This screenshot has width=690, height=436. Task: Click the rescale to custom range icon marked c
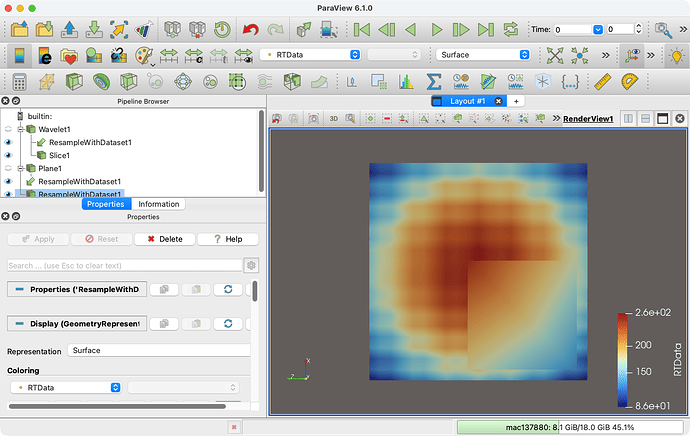click(194, 55)
